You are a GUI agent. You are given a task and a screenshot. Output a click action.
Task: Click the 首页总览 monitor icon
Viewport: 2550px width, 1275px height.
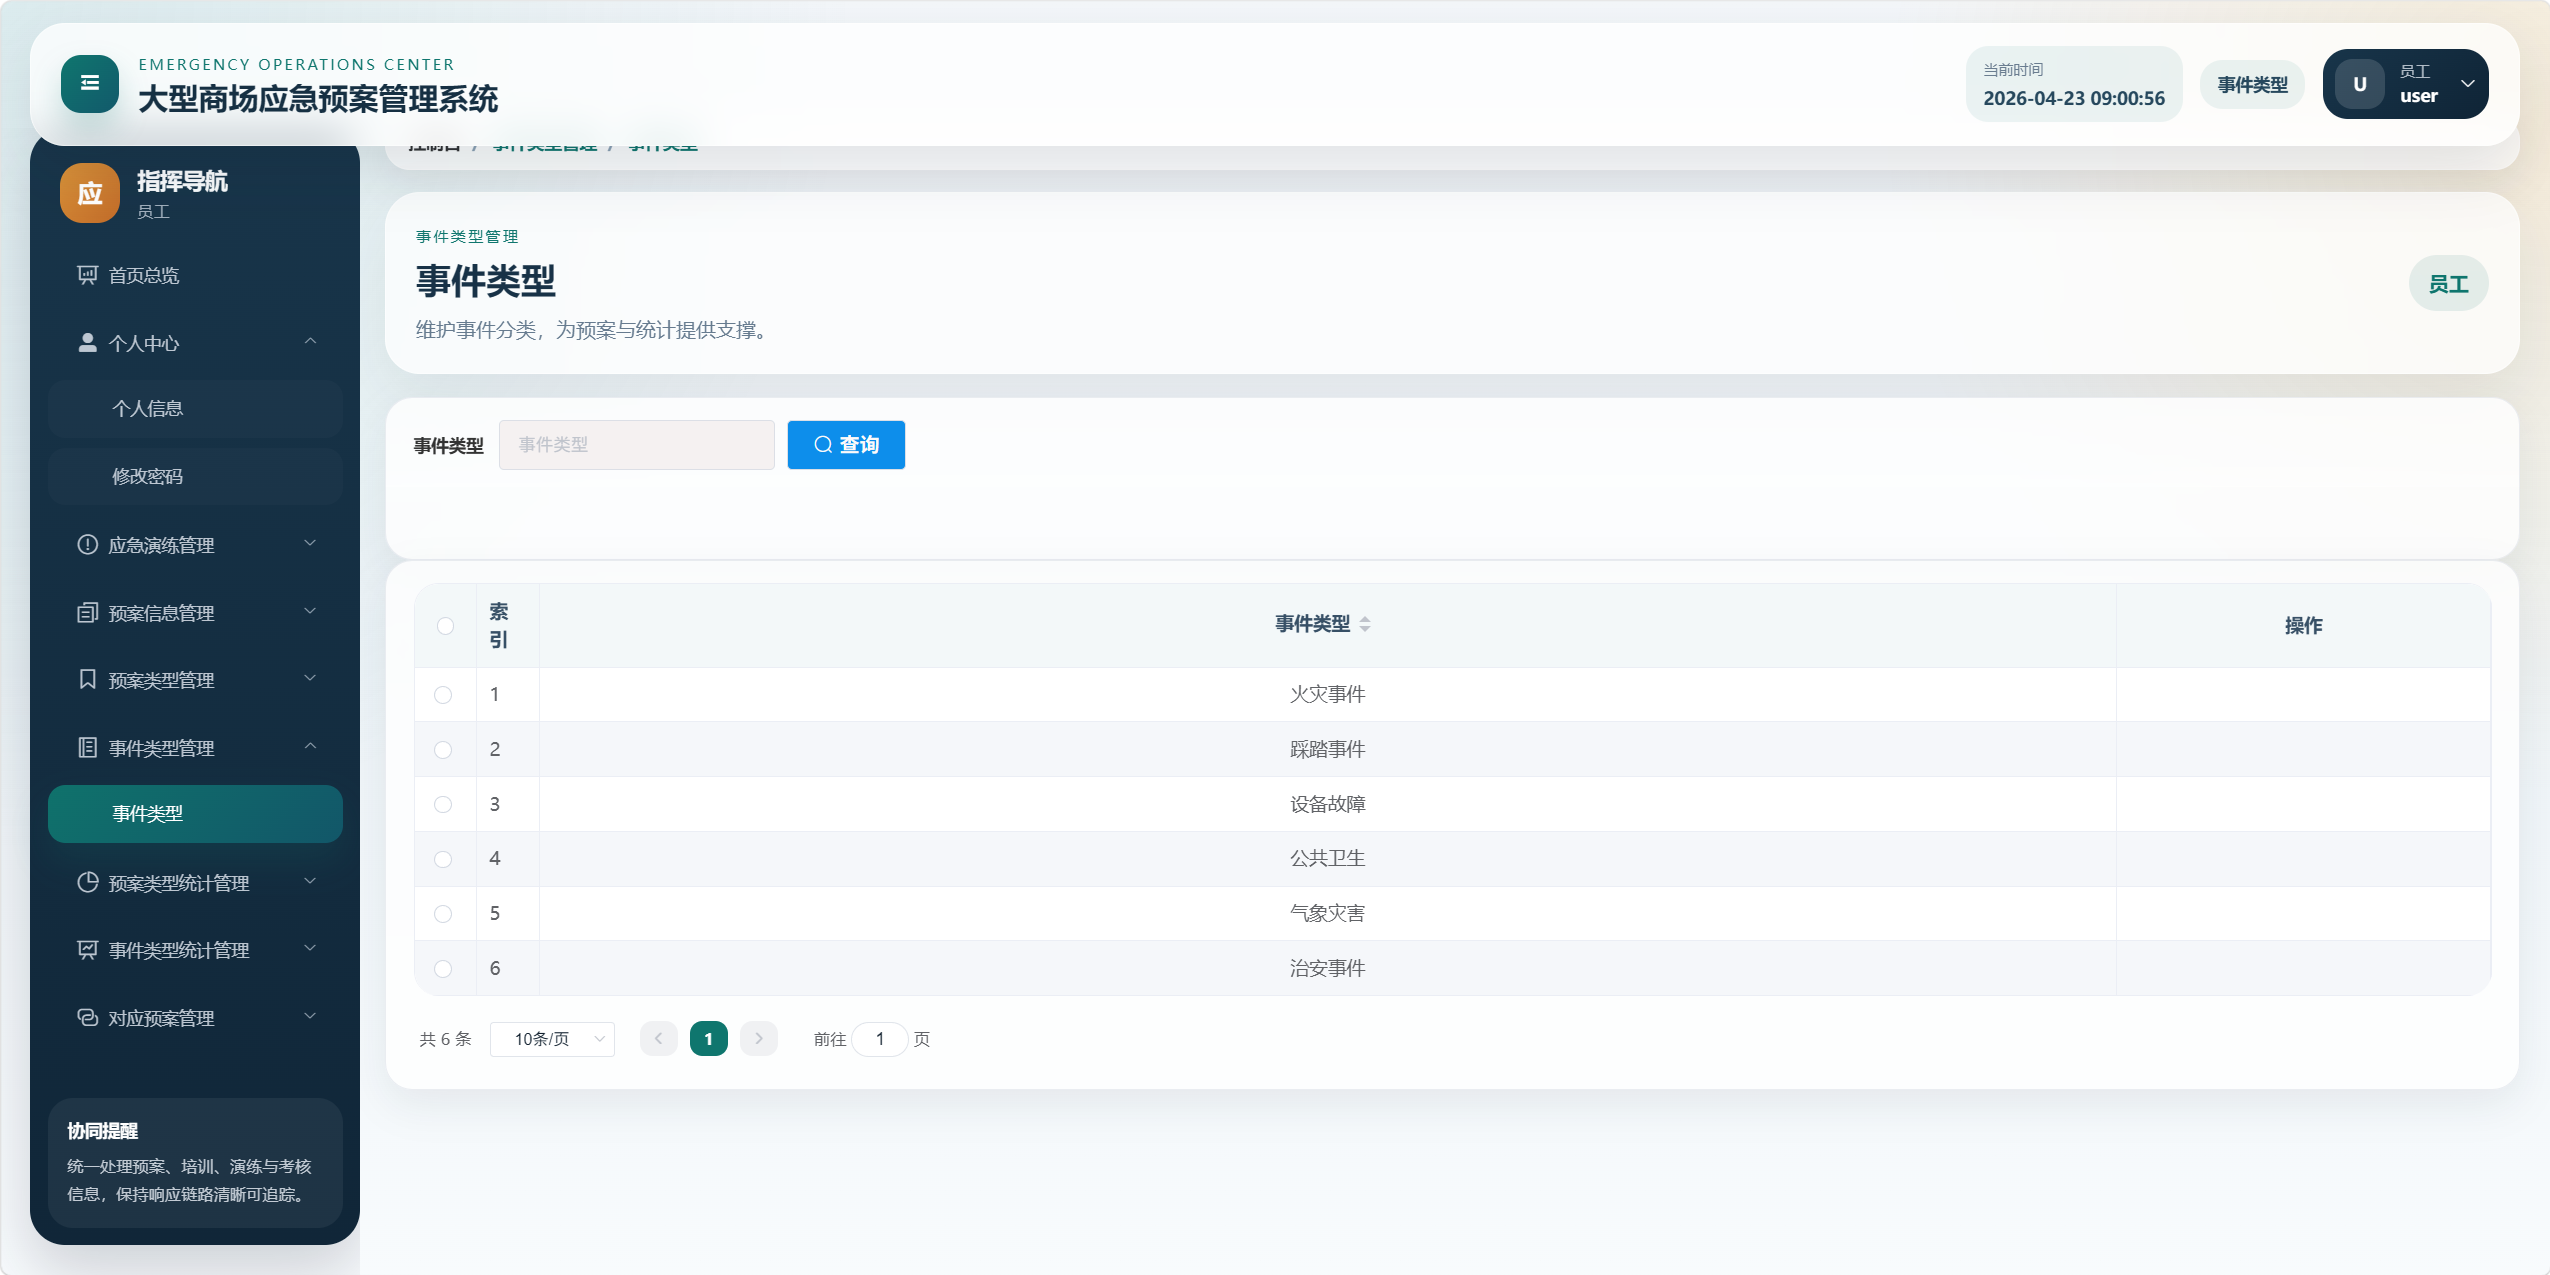(x=88, y=275)
